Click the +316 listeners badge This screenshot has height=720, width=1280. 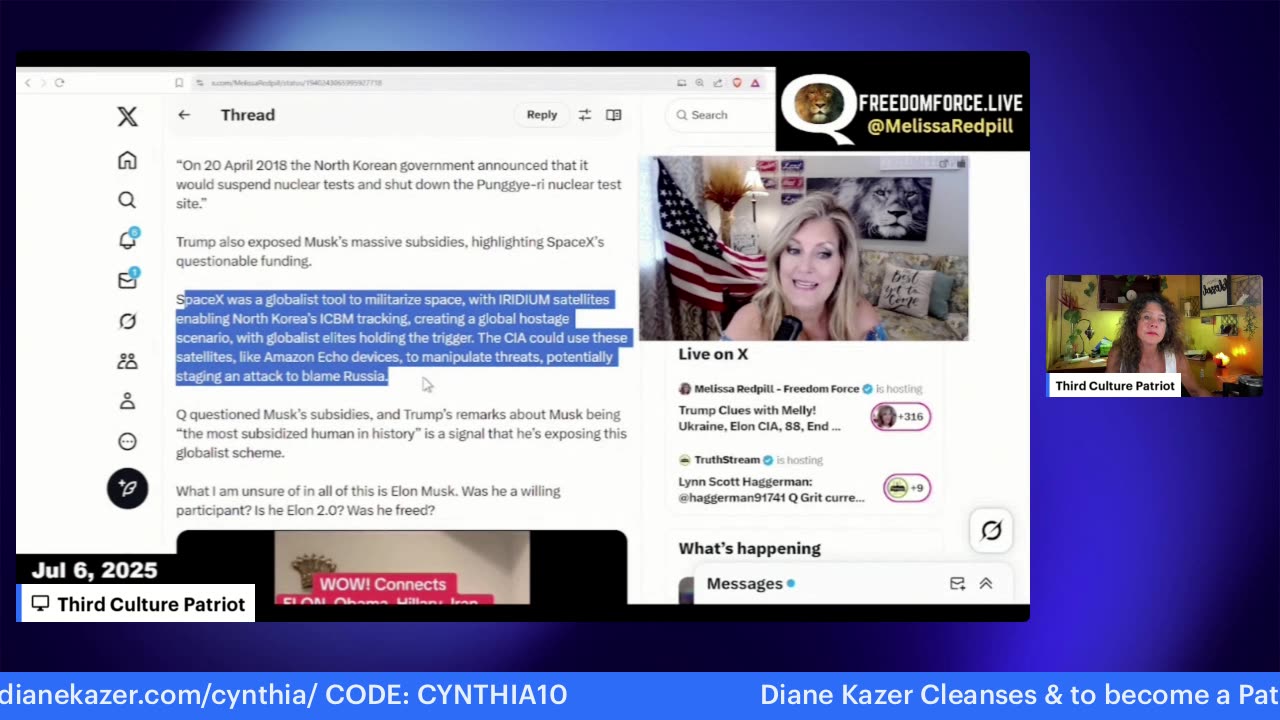(x=901, y=417)
